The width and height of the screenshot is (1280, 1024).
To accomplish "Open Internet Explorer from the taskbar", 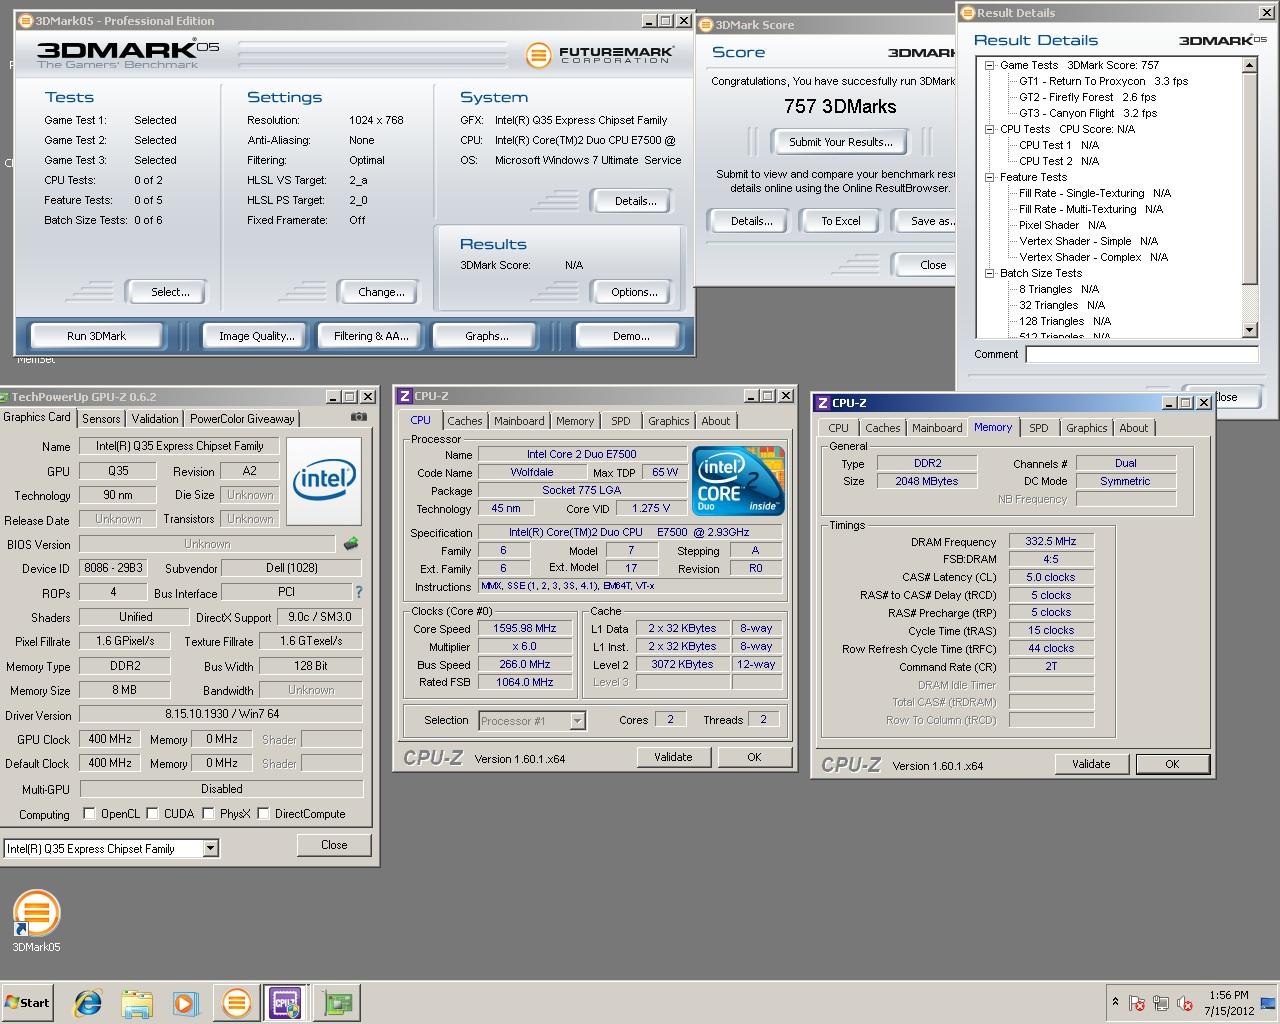I will [x=88, y=1003].
